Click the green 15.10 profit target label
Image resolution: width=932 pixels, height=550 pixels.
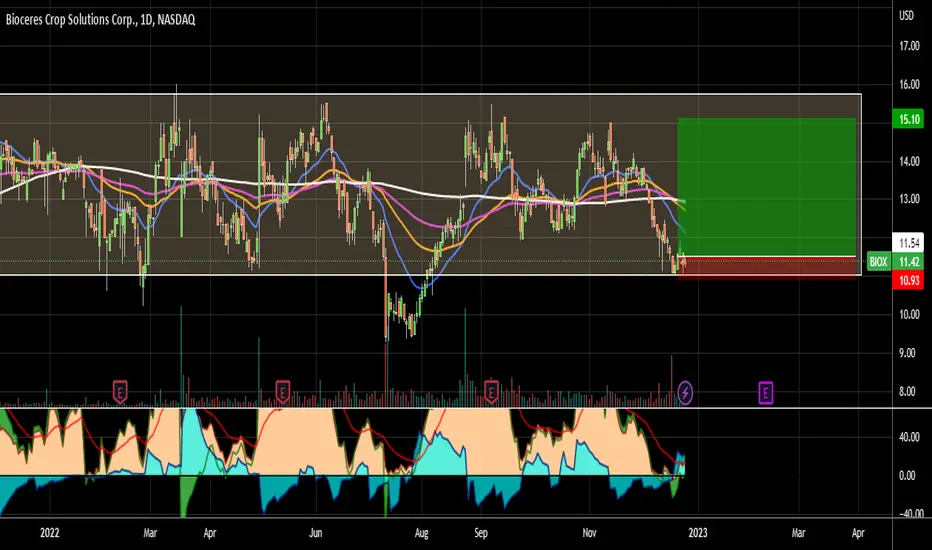pyautogui.click(x=908, y=119)
